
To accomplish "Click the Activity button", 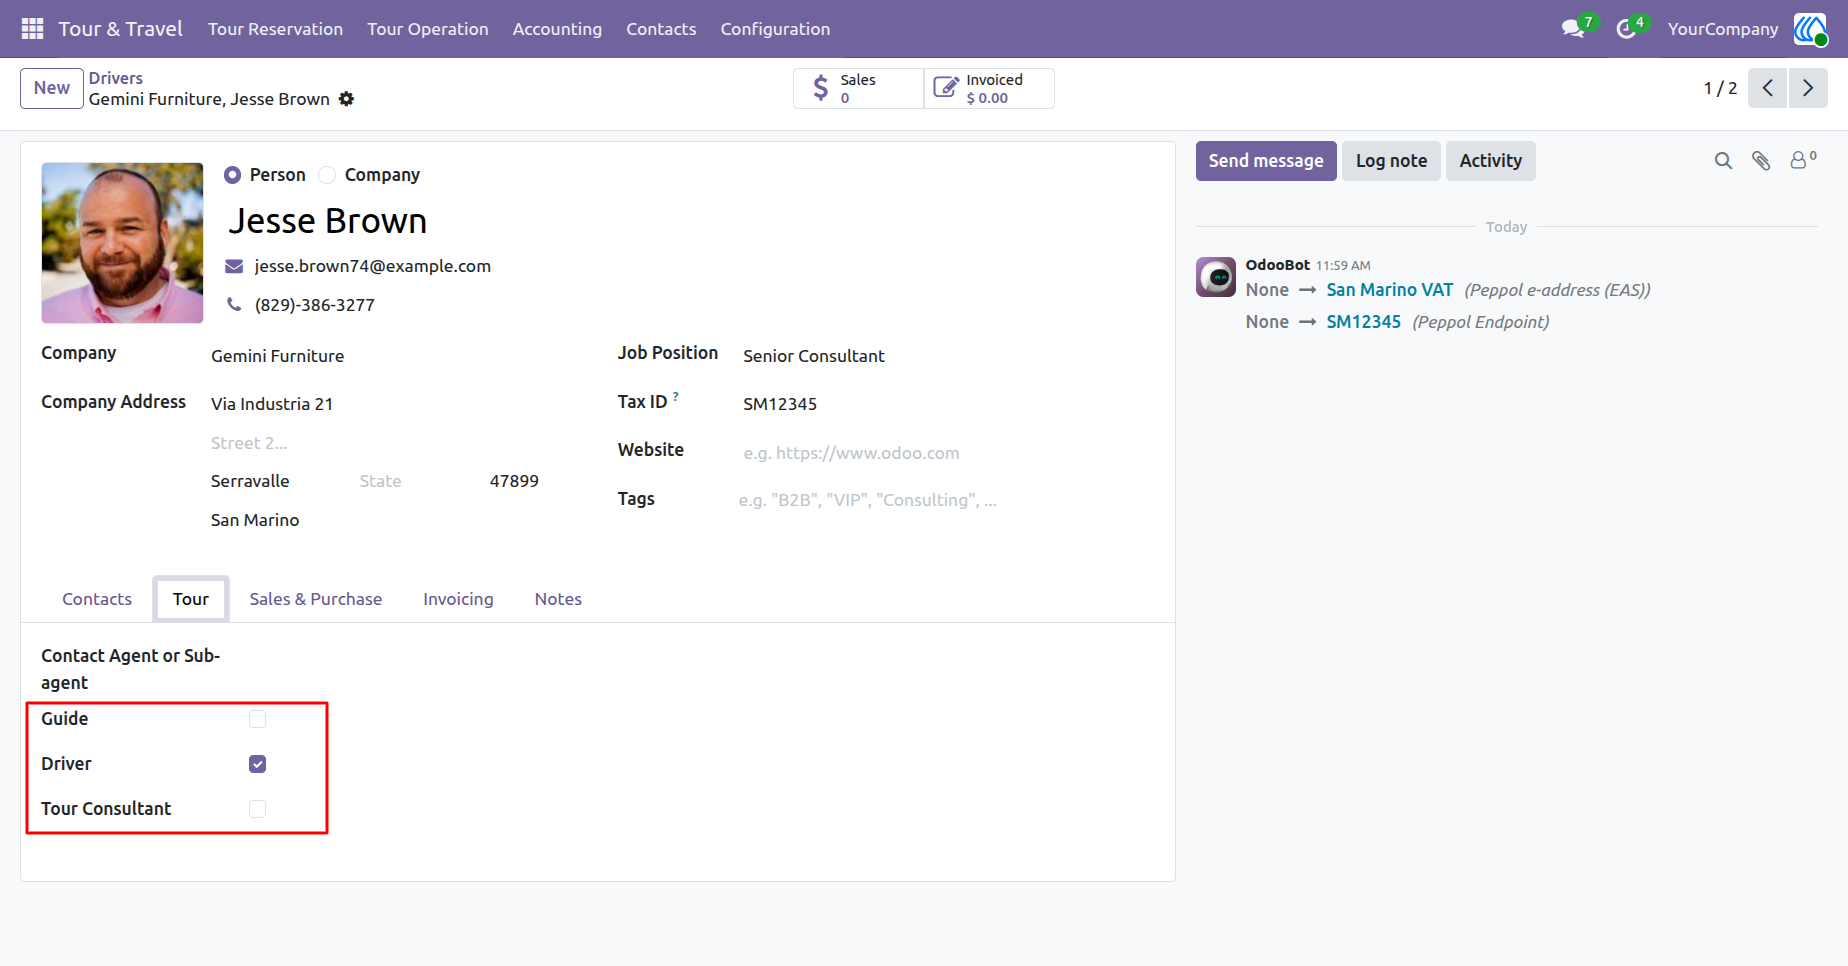I will coord(1490,161).
